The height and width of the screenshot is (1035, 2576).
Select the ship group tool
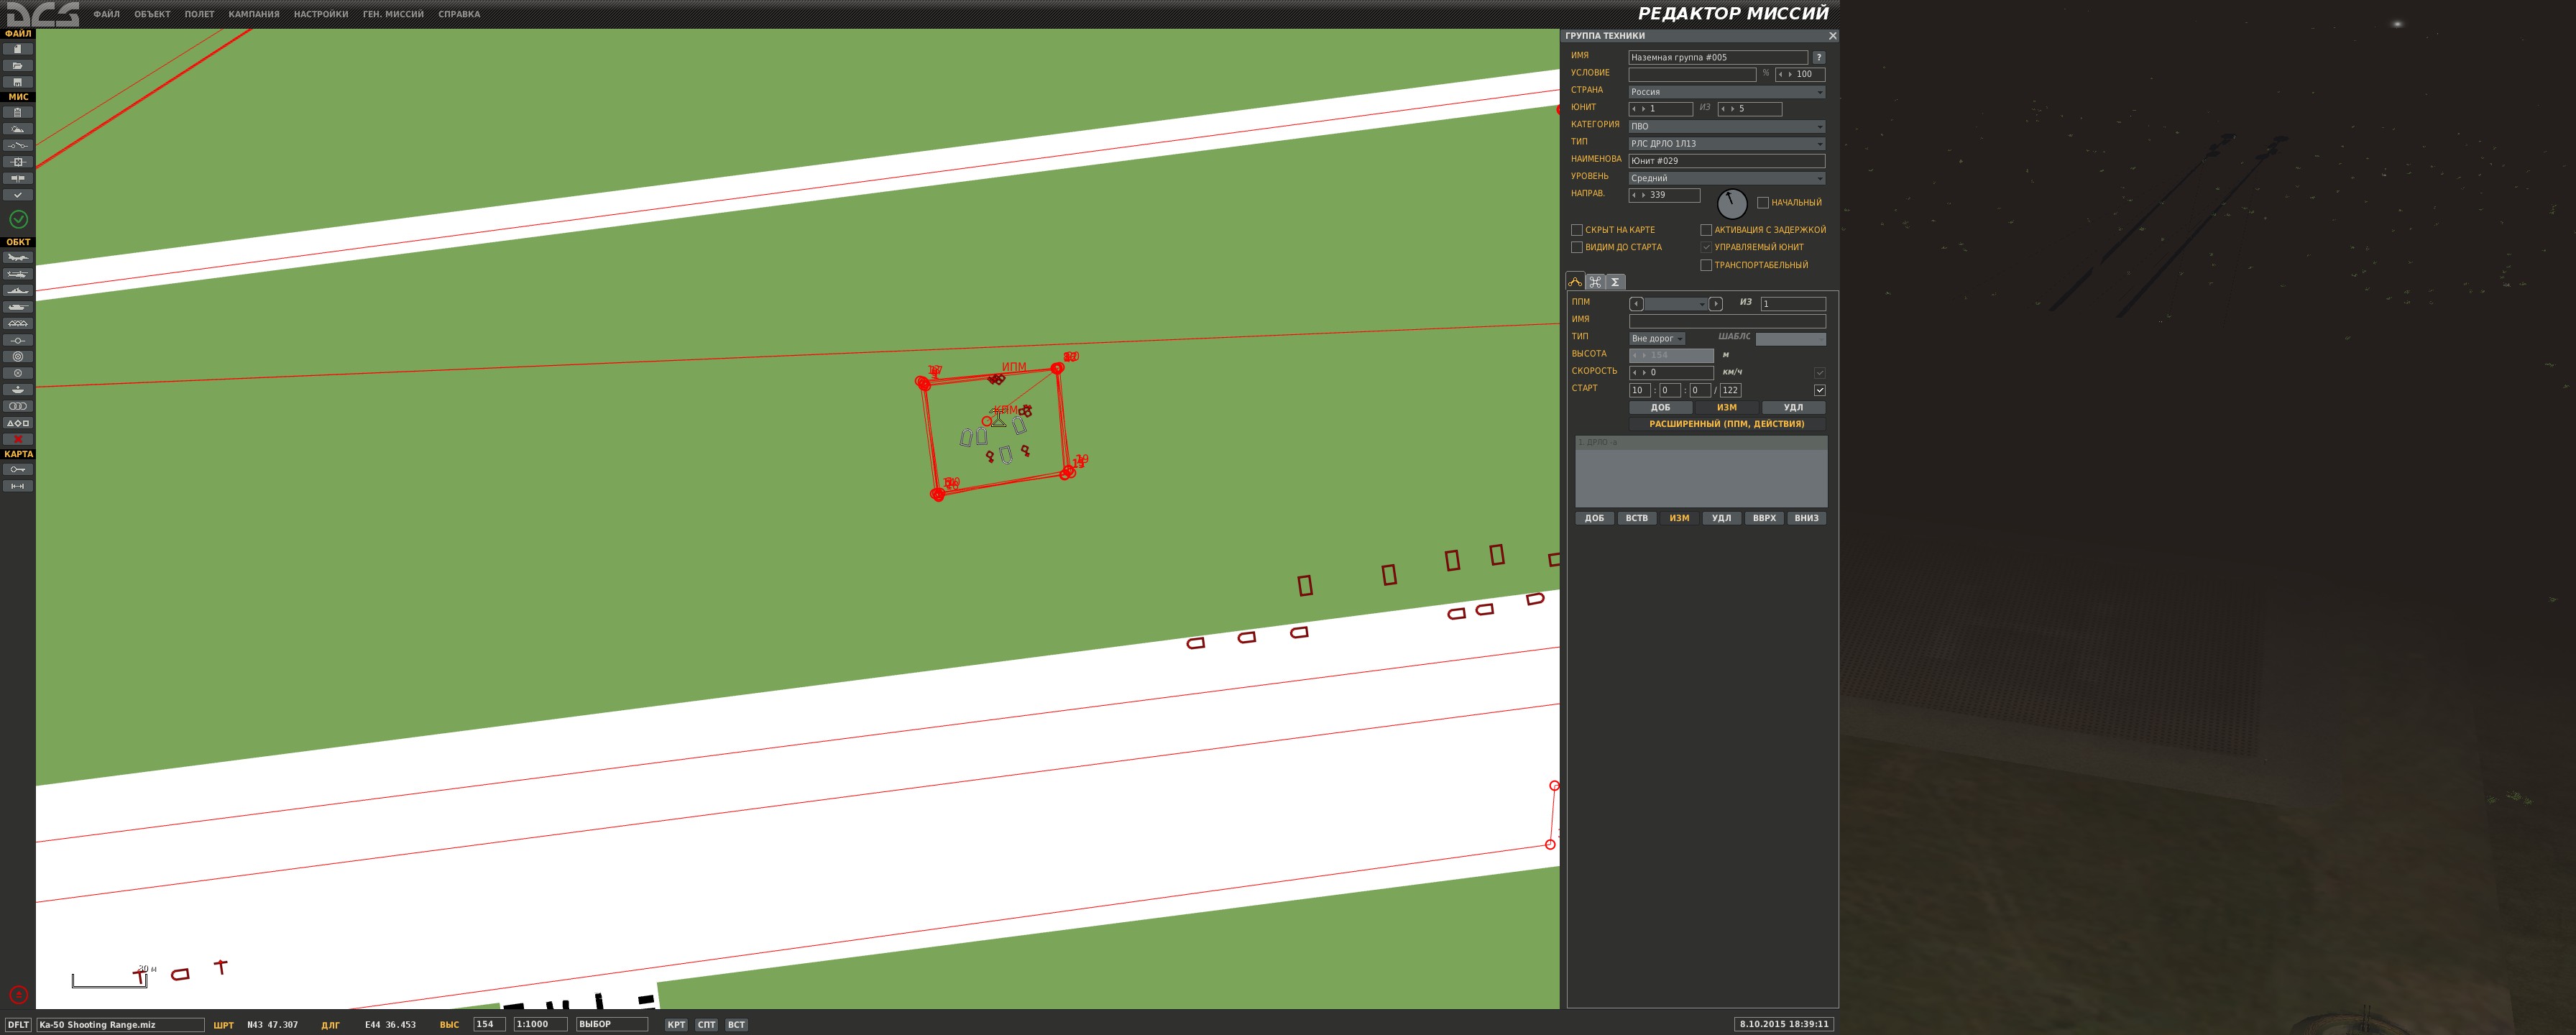click(18, 290)
